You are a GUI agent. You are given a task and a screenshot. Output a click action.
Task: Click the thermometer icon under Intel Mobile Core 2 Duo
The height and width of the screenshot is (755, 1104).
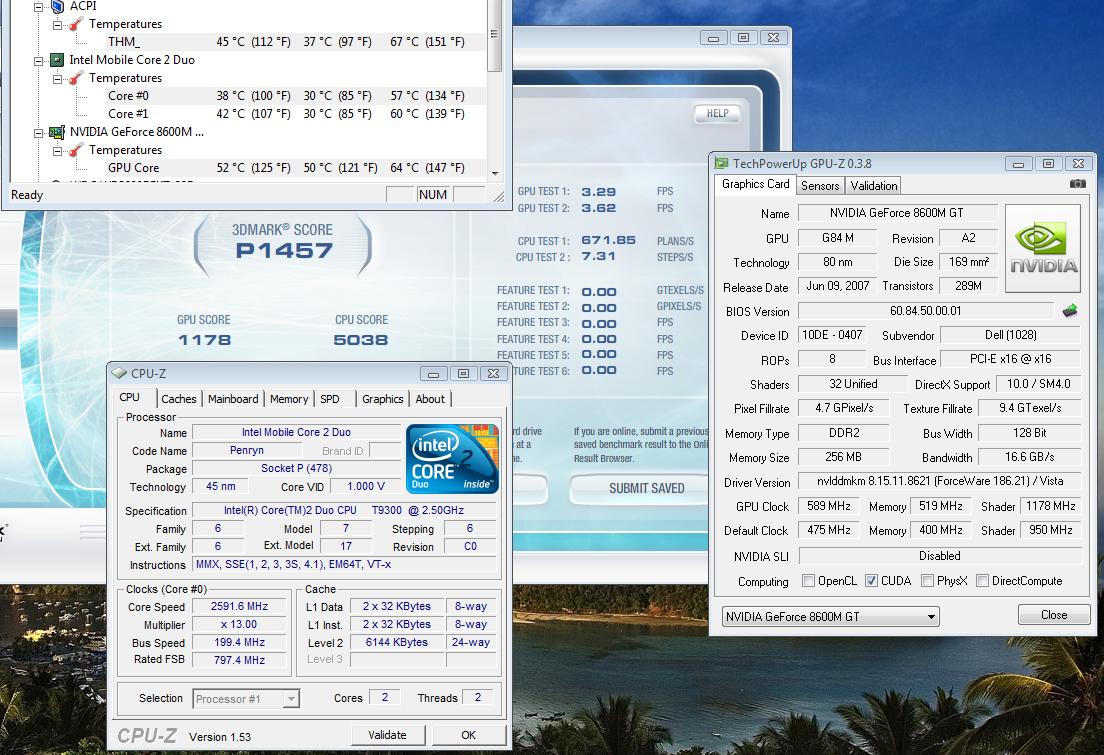[x=76, y=78]
